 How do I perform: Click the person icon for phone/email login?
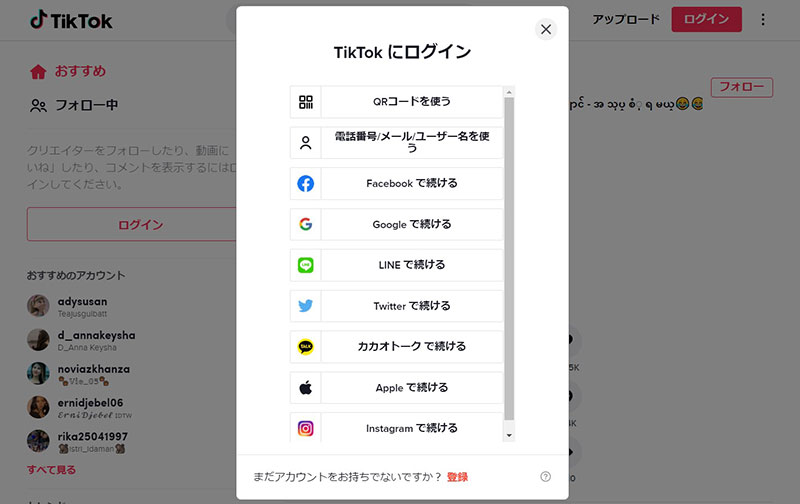tap(306, 143)
